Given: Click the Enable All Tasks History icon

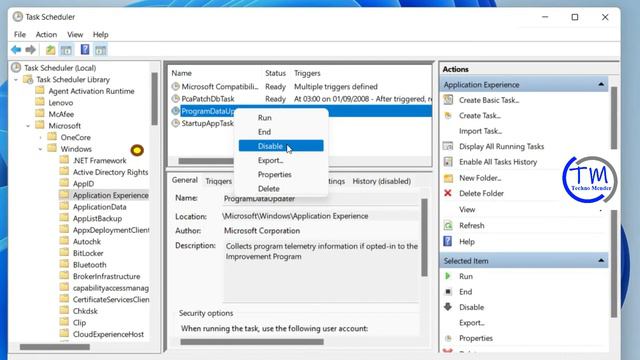Looking at the screenshot, I should point(448,162).
